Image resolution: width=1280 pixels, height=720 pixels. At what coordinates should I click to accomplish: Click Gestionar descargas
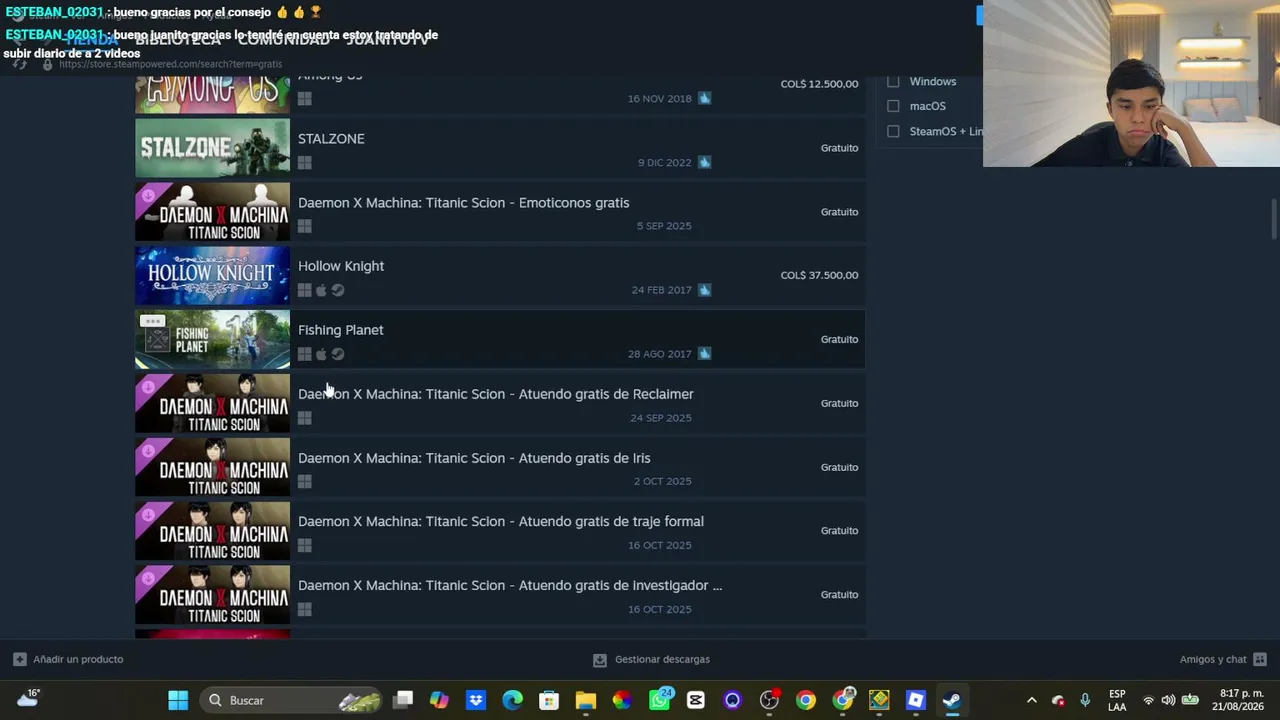662,659
